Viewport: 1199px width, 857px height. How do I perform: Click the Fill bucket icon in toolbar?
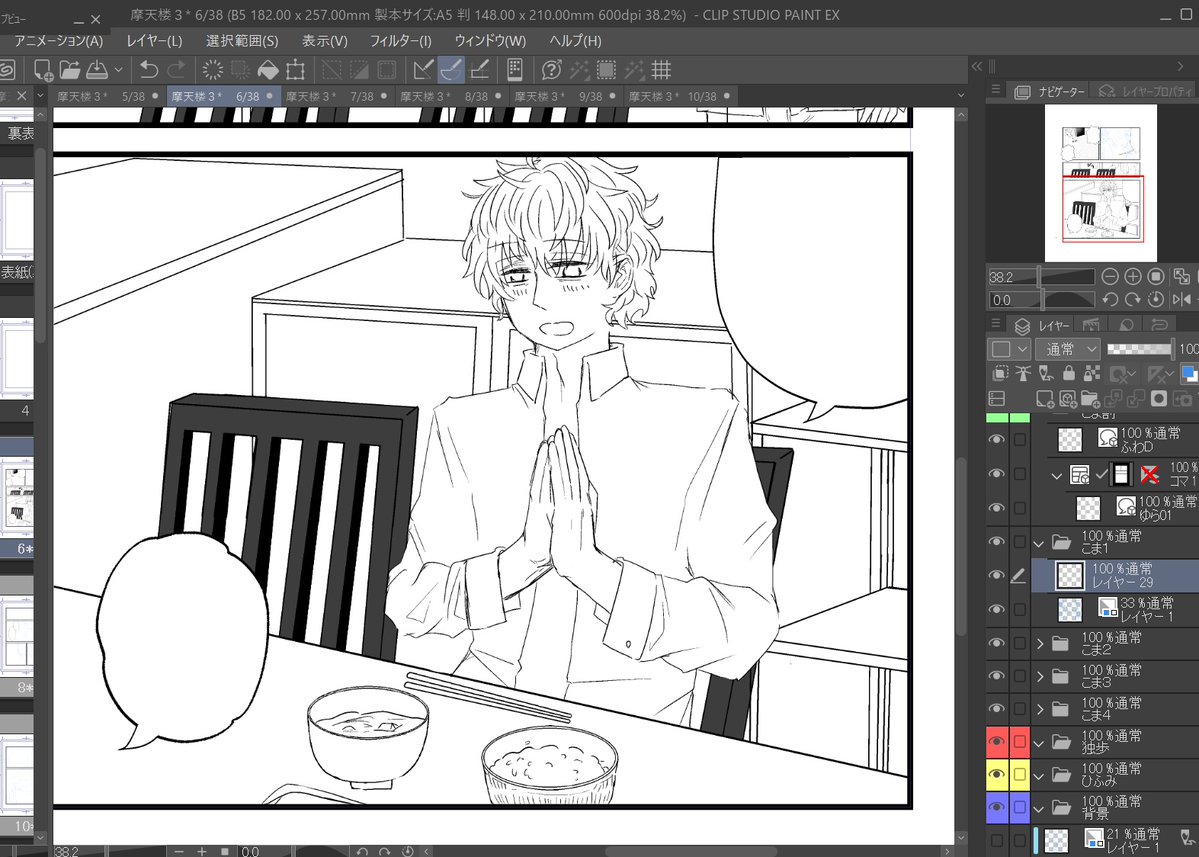point(268,70)
